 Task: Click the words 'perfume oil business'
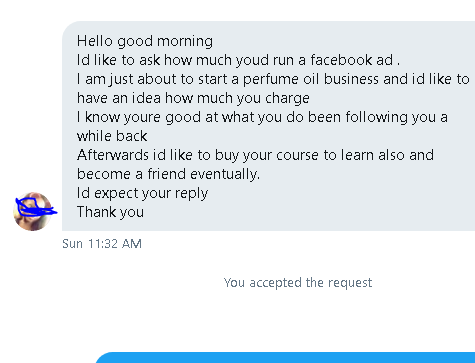(x=311, y=79)
